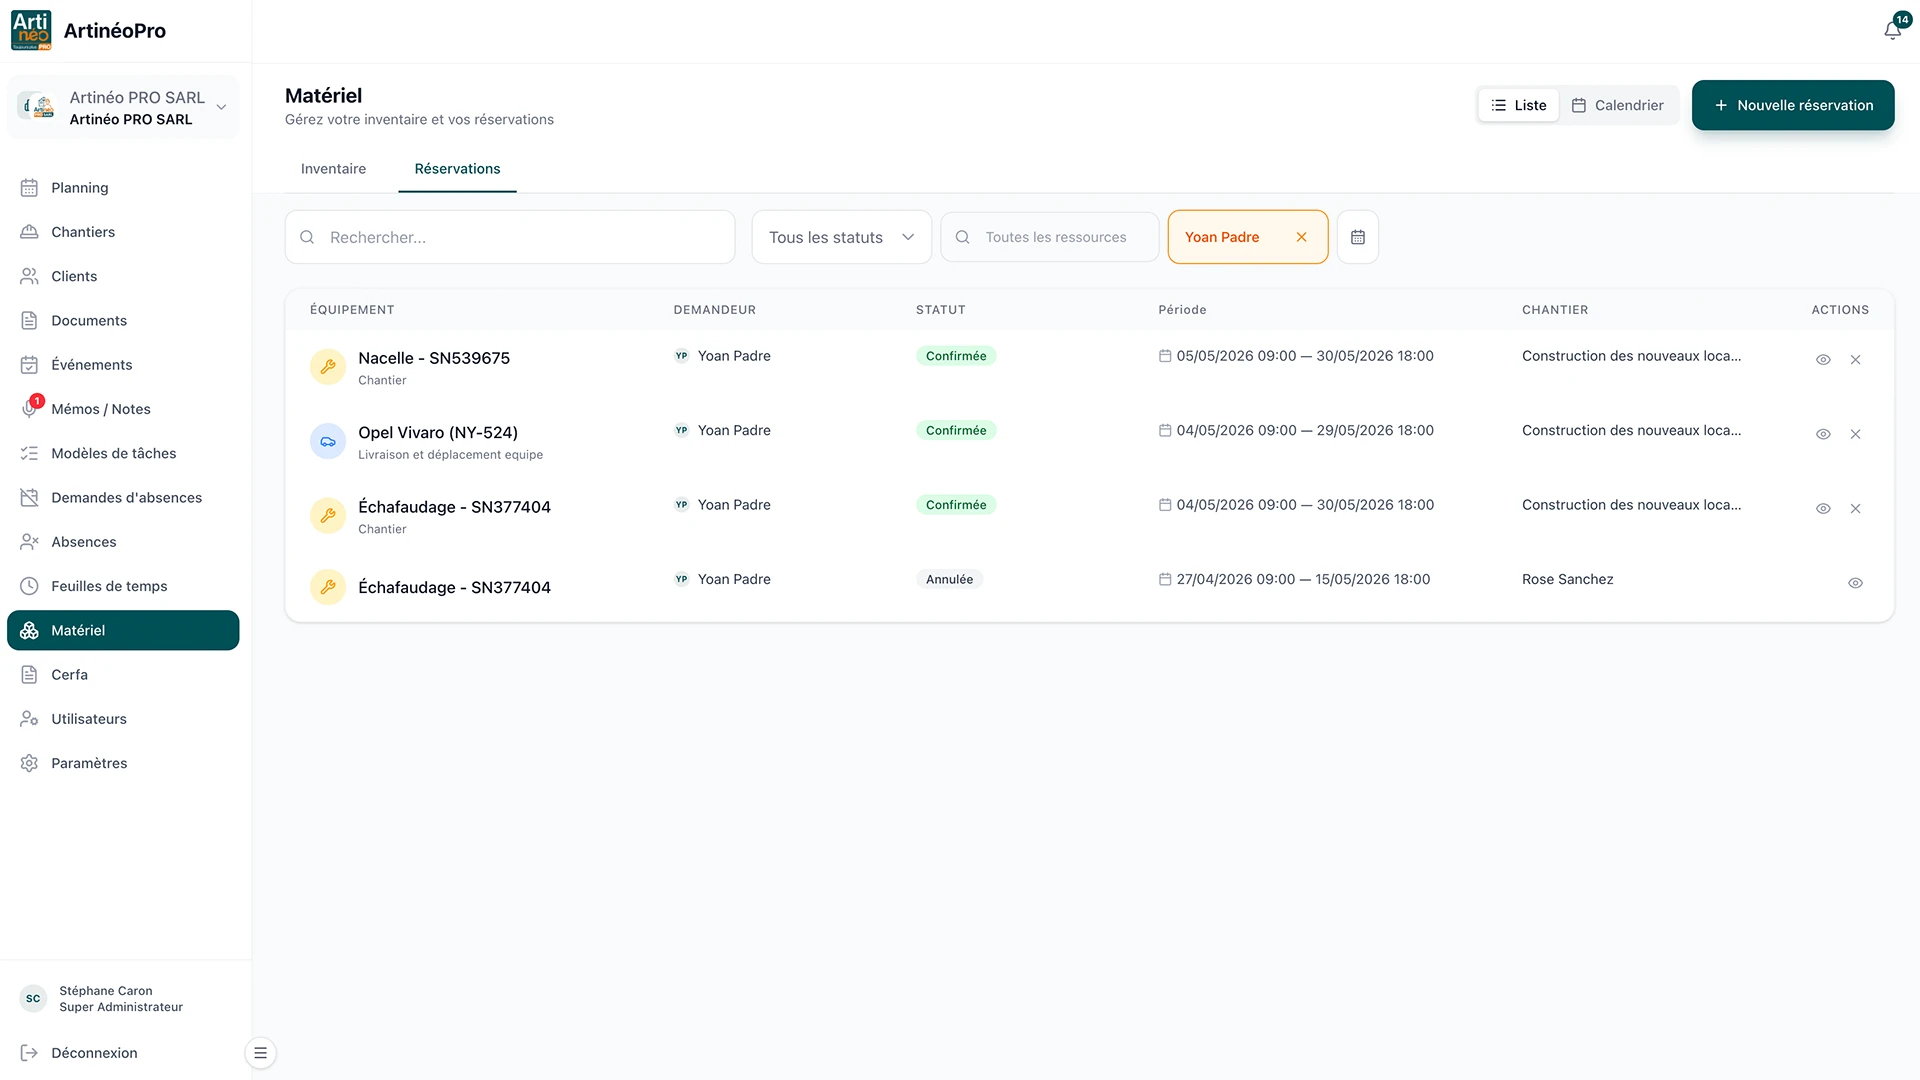Open Planning in the sidebar
Viewport: 1920px width, 1080px height.
tap(123, 188)
